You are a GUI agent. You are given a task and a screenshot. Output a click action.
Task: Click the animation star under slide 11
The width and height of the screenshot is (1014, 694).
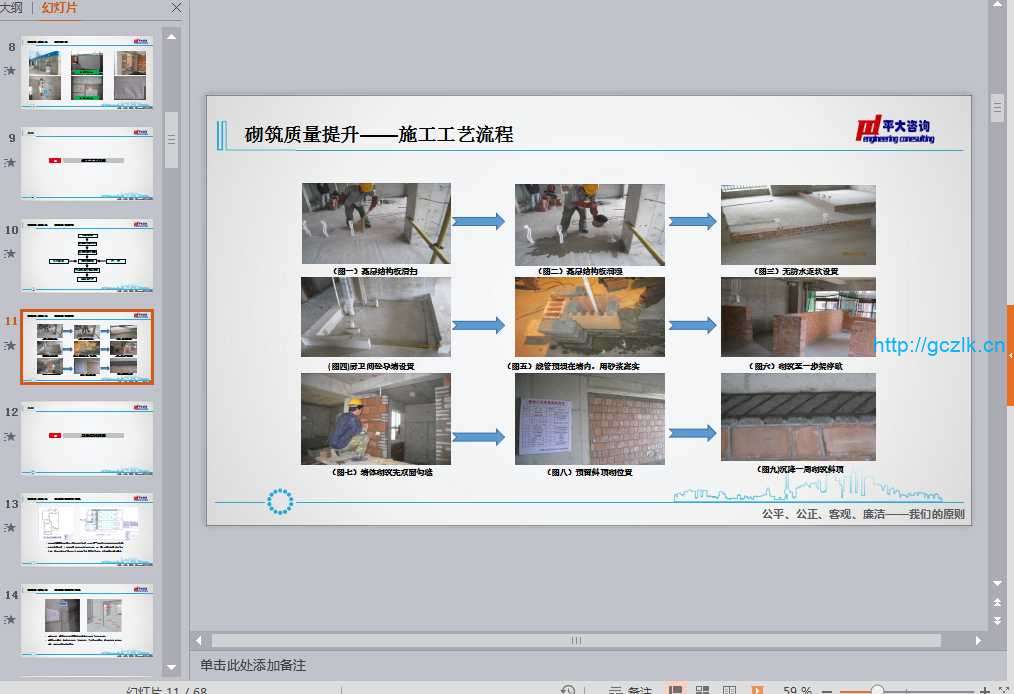10,346
